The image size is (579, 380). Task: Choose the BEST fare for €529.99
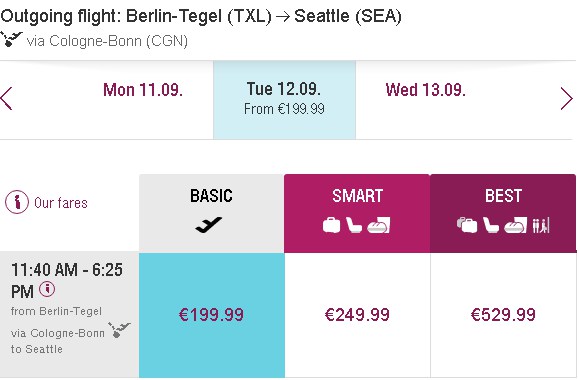pyautogui.click(x=503, y=315)
